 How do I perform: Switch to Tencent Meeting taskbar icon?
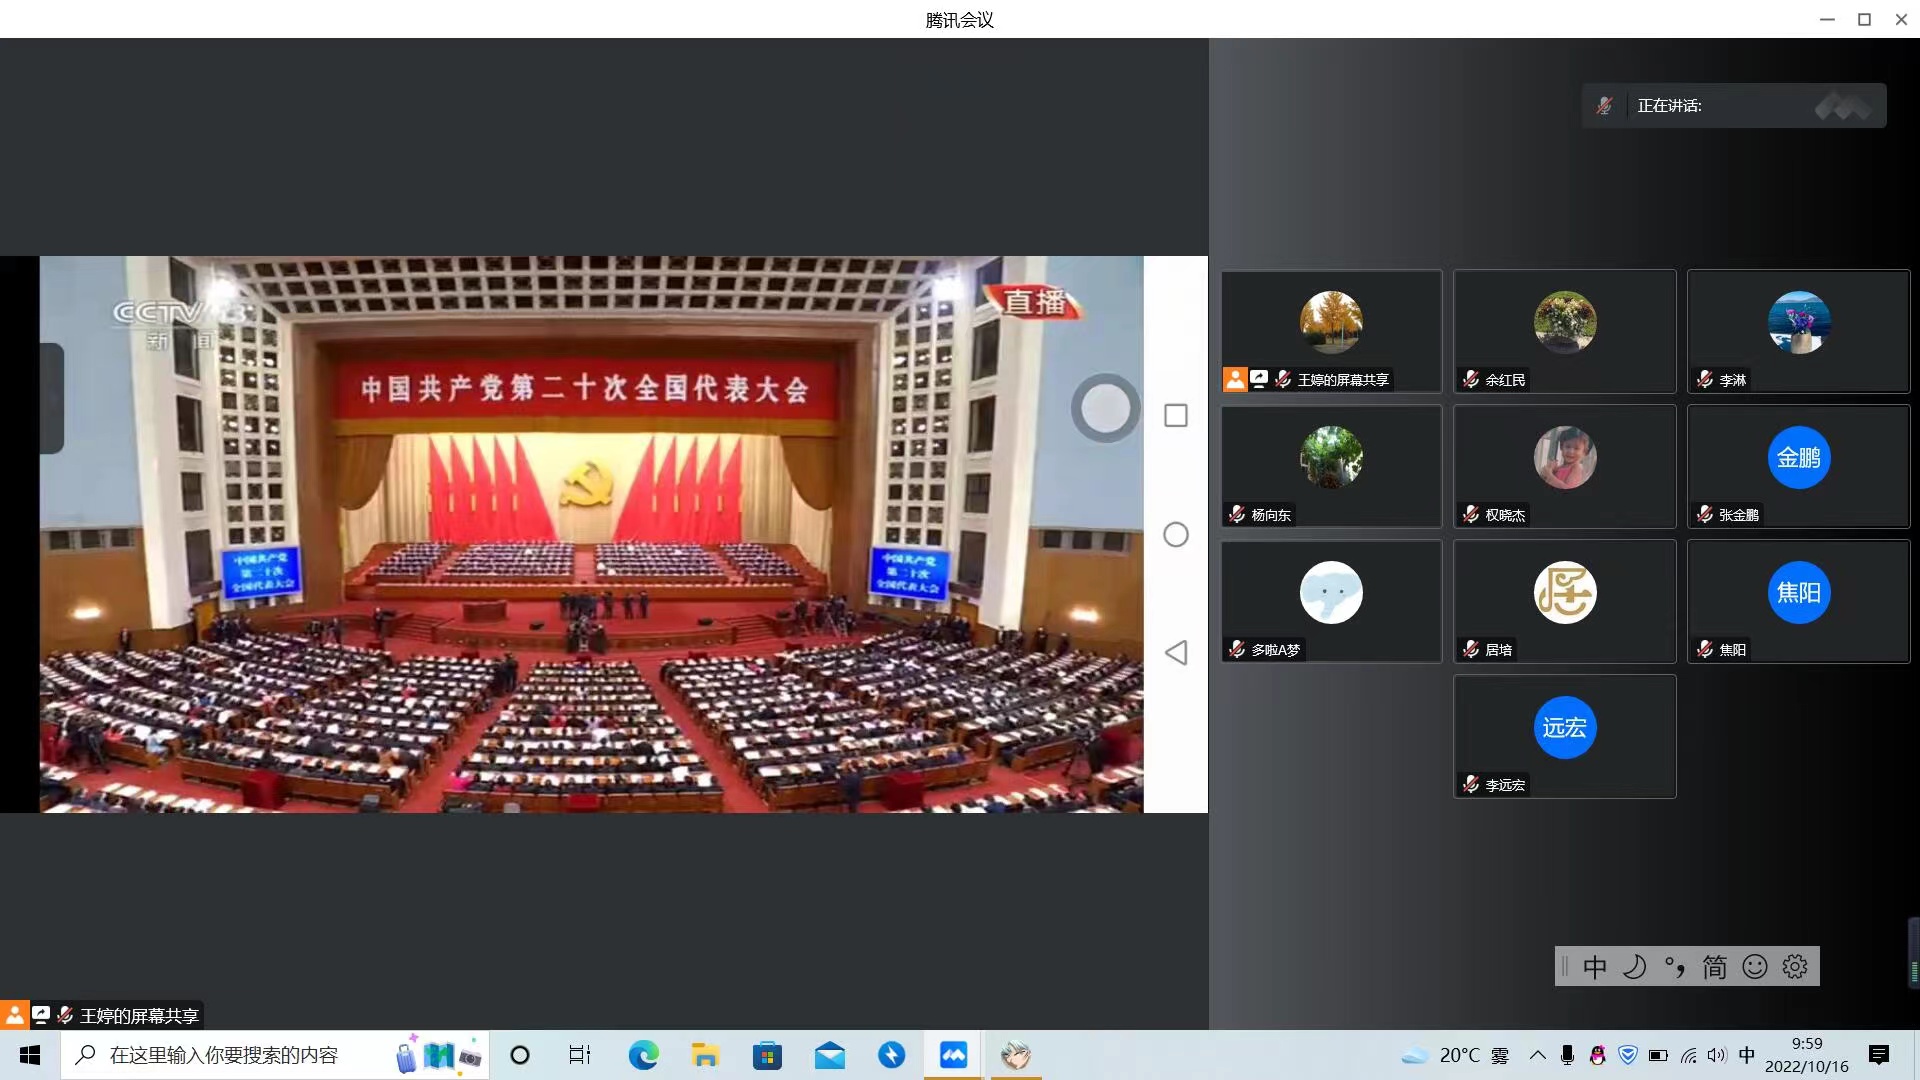coord(953,1055)
